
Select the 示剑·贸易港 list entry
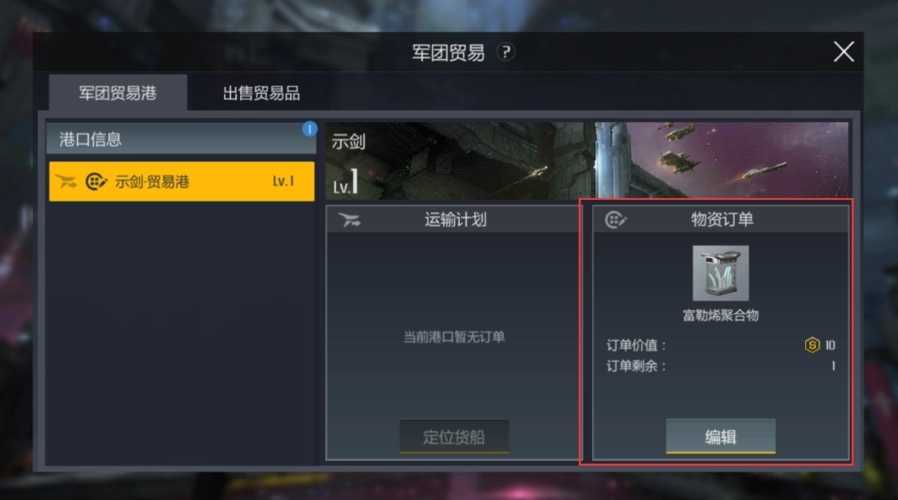182,182
